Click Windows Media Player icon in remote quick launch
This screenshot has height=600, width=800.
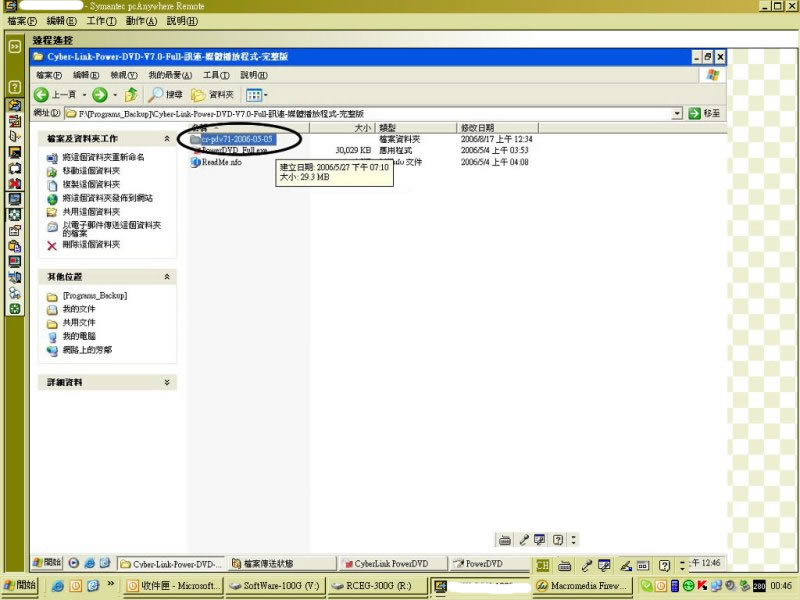[74, 563]
